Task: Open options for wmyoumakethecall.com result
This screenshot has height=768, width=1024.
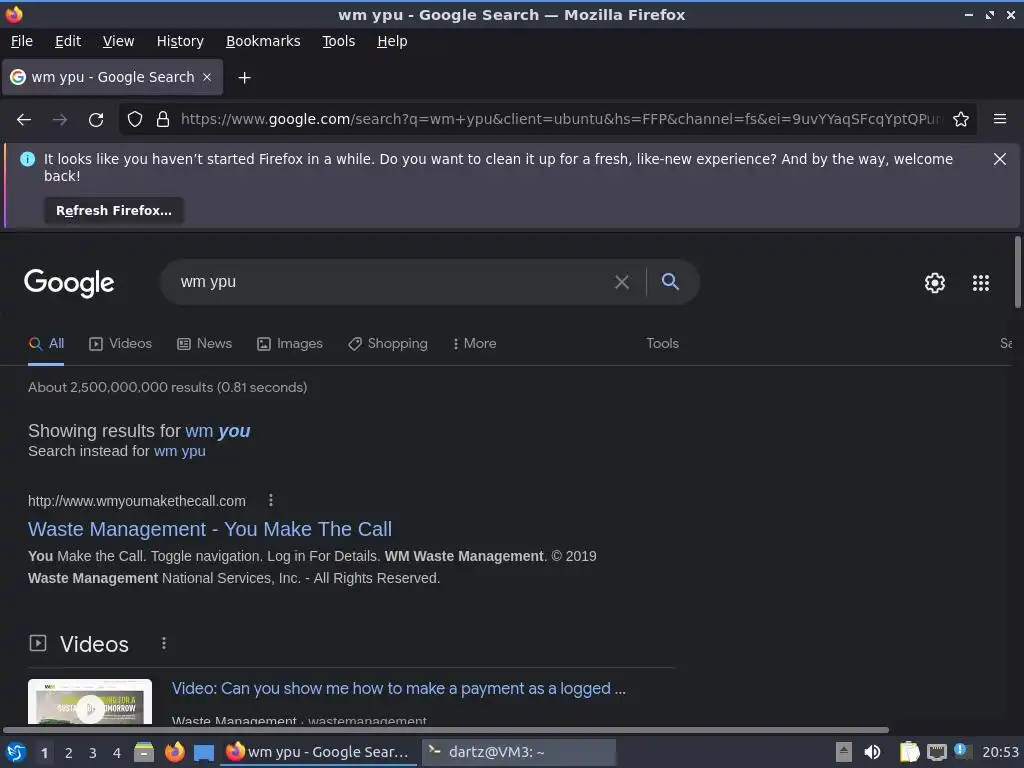Action: (x=271, y=501)
